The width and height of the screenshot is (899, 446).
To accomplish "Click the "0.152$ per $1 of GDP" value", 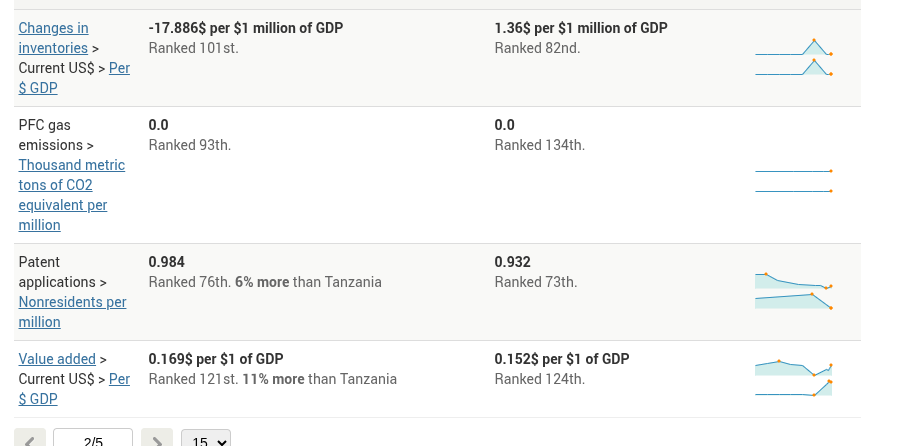I will (x=562, y=359).
